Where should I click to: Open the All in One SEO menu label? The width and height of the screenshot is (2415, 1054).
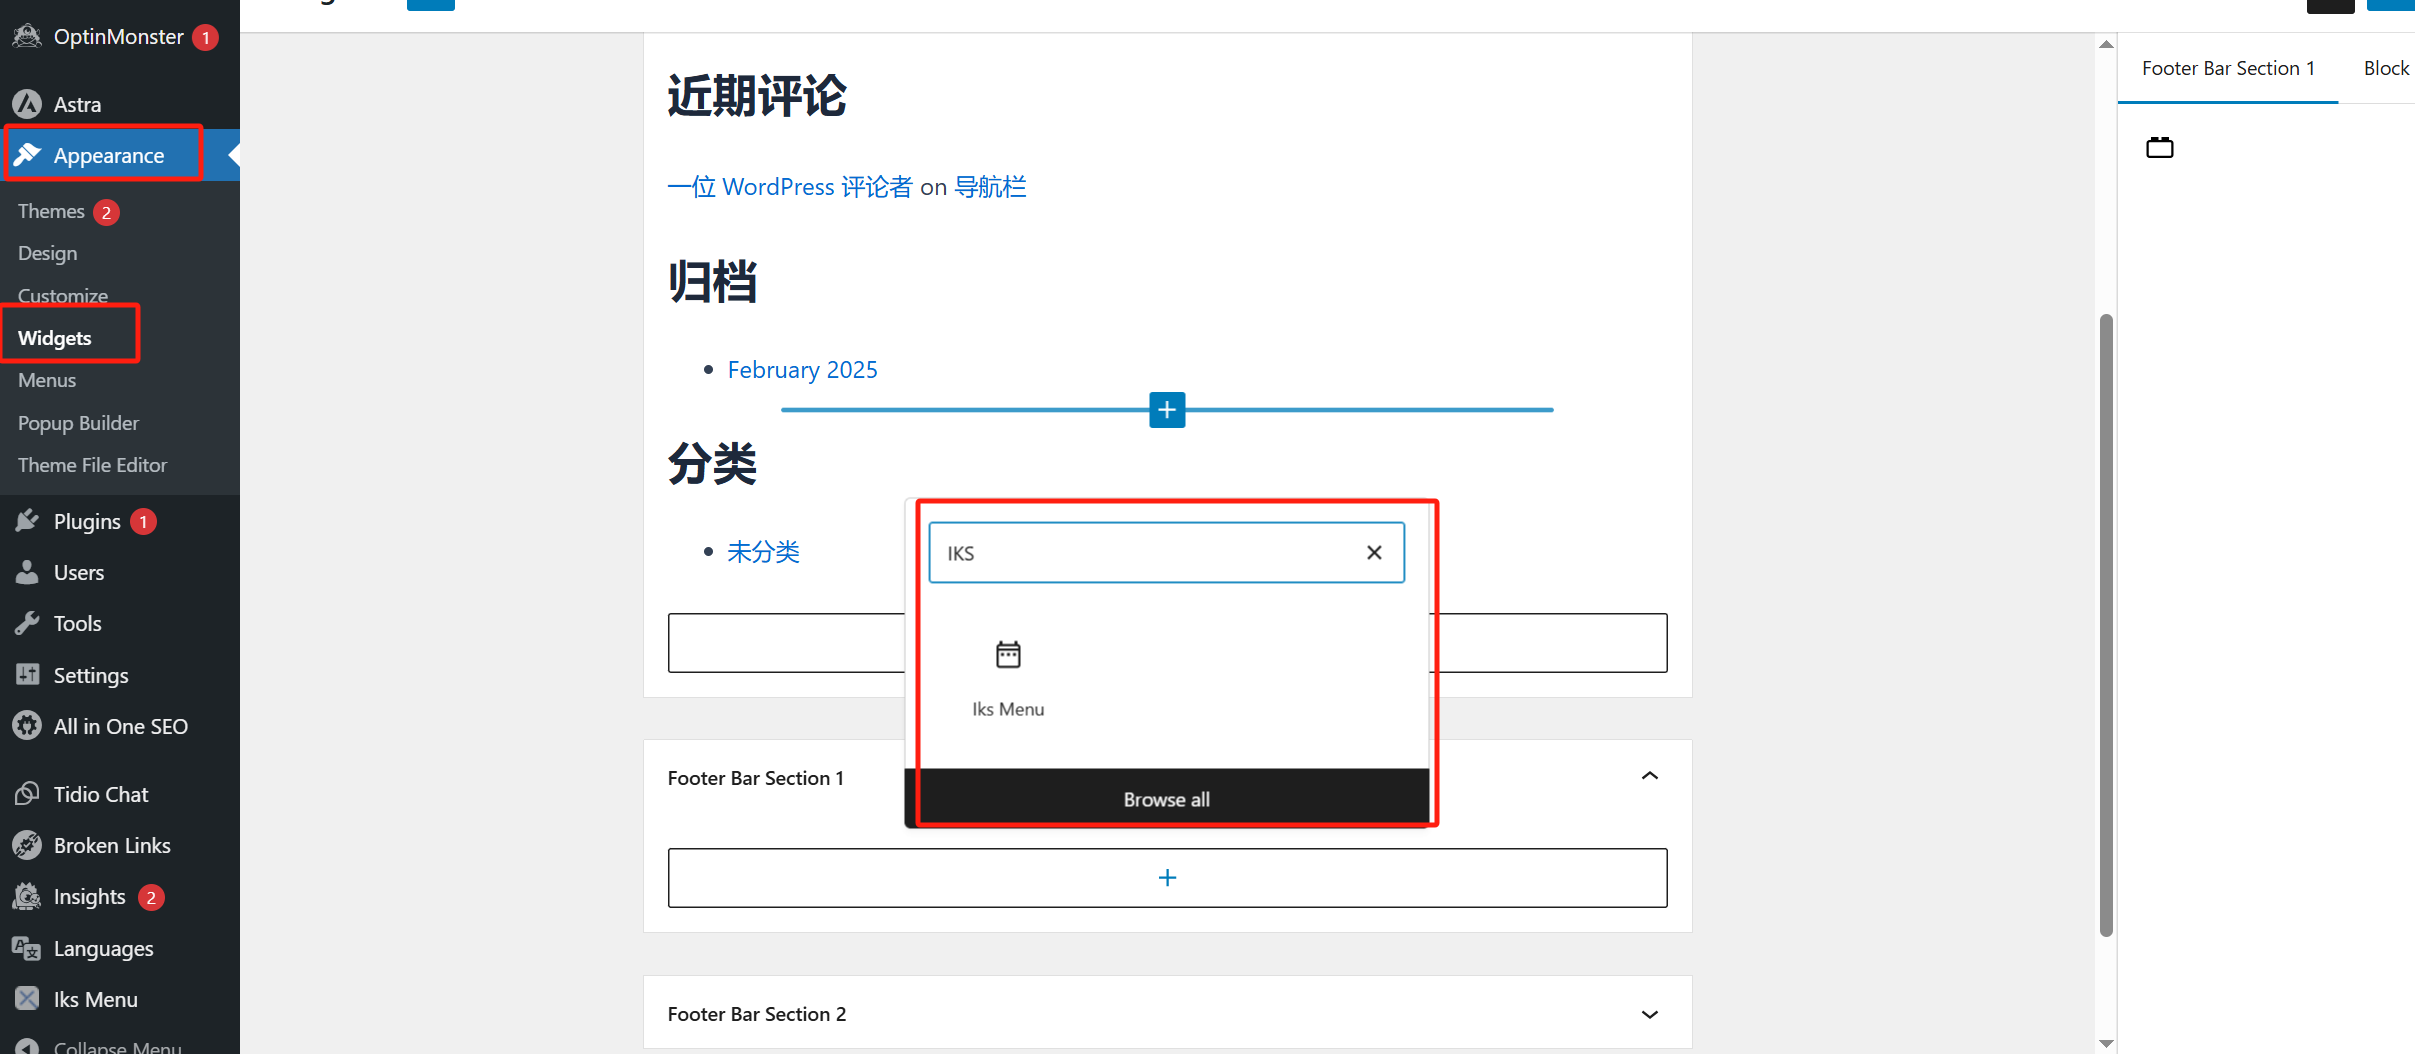(121, 726)
